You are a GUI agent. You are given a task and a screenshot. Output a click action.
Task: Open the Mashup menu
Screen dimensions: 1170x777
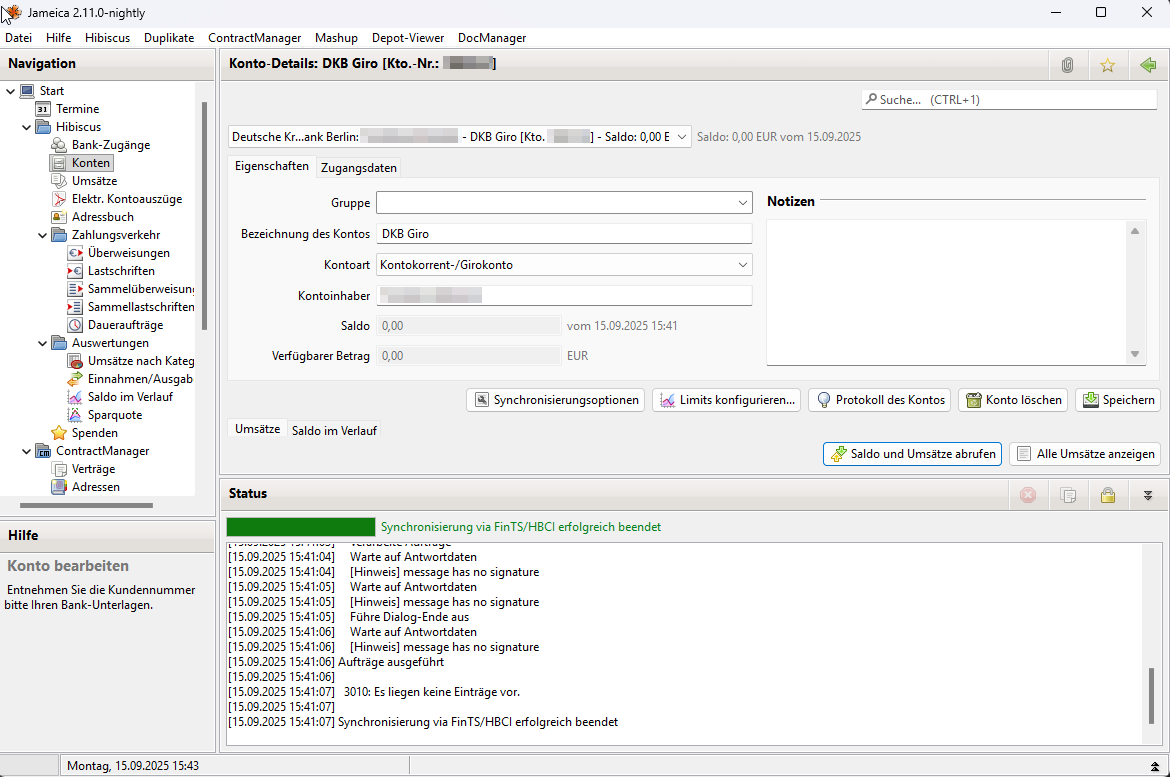point(336,38)
